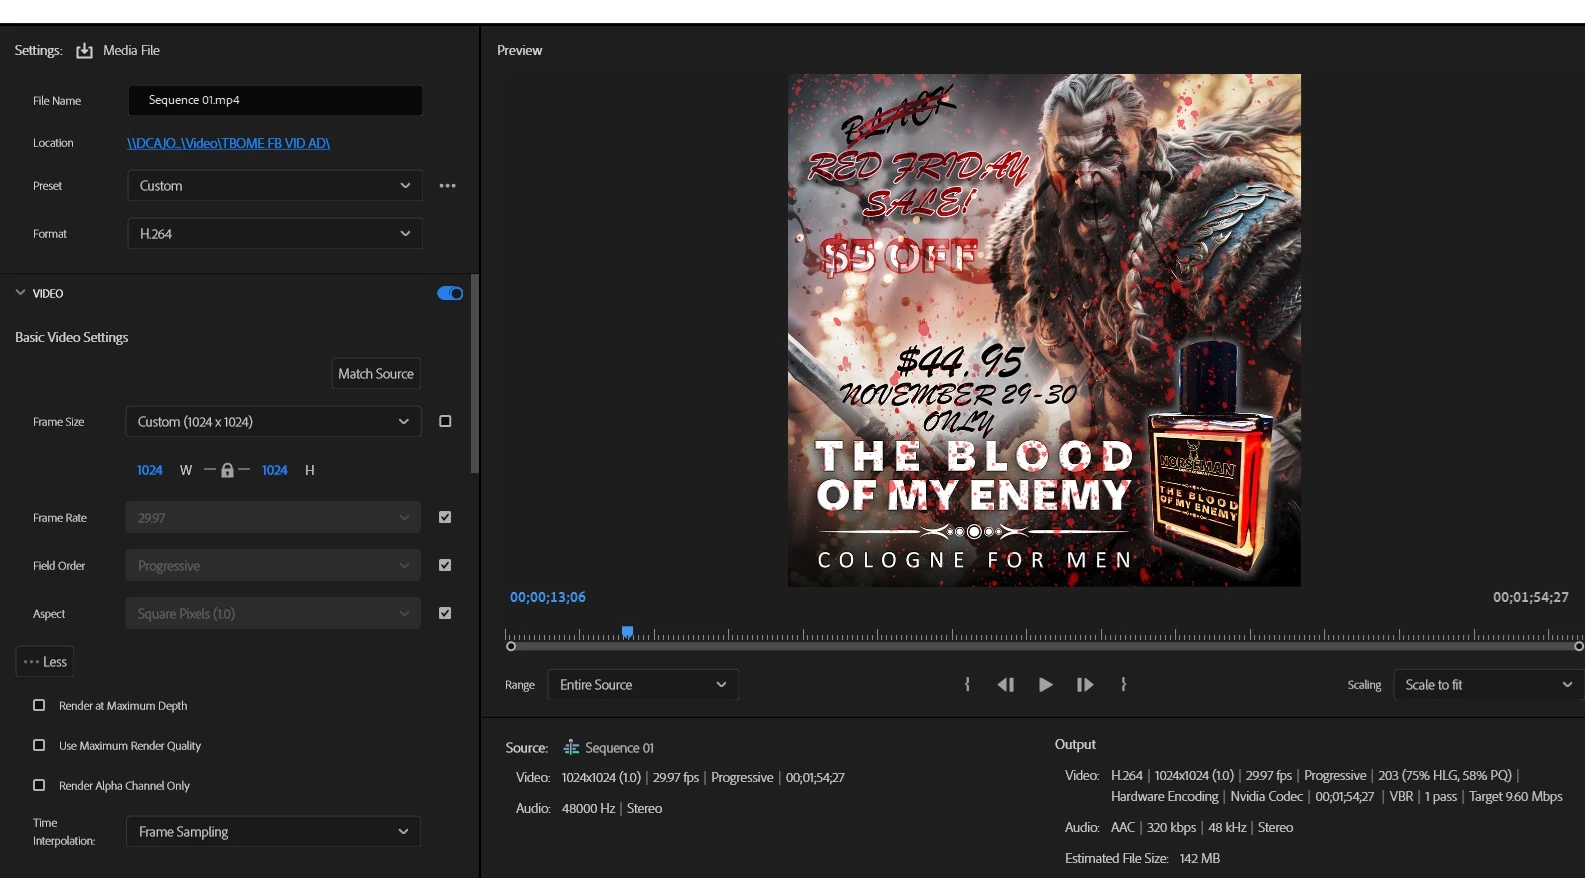Screen dimensions: 1585x878
Task: Collapse the VIDEO section chevron
Action: point(20,293)
